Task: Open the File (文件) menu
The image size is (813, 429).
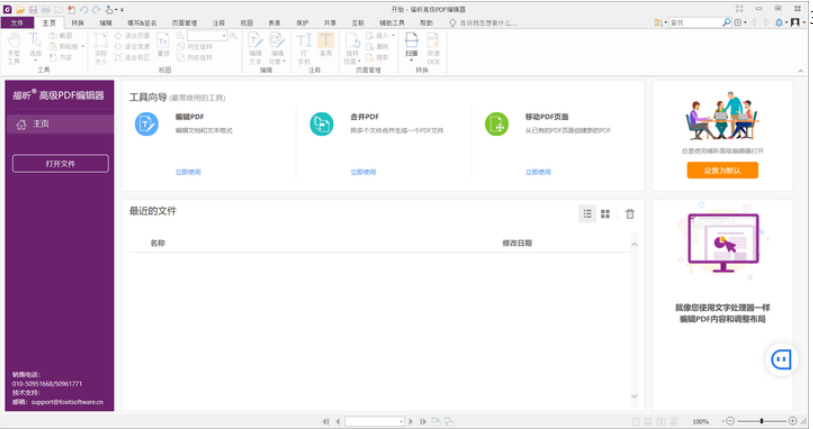Action: [17, 23]
